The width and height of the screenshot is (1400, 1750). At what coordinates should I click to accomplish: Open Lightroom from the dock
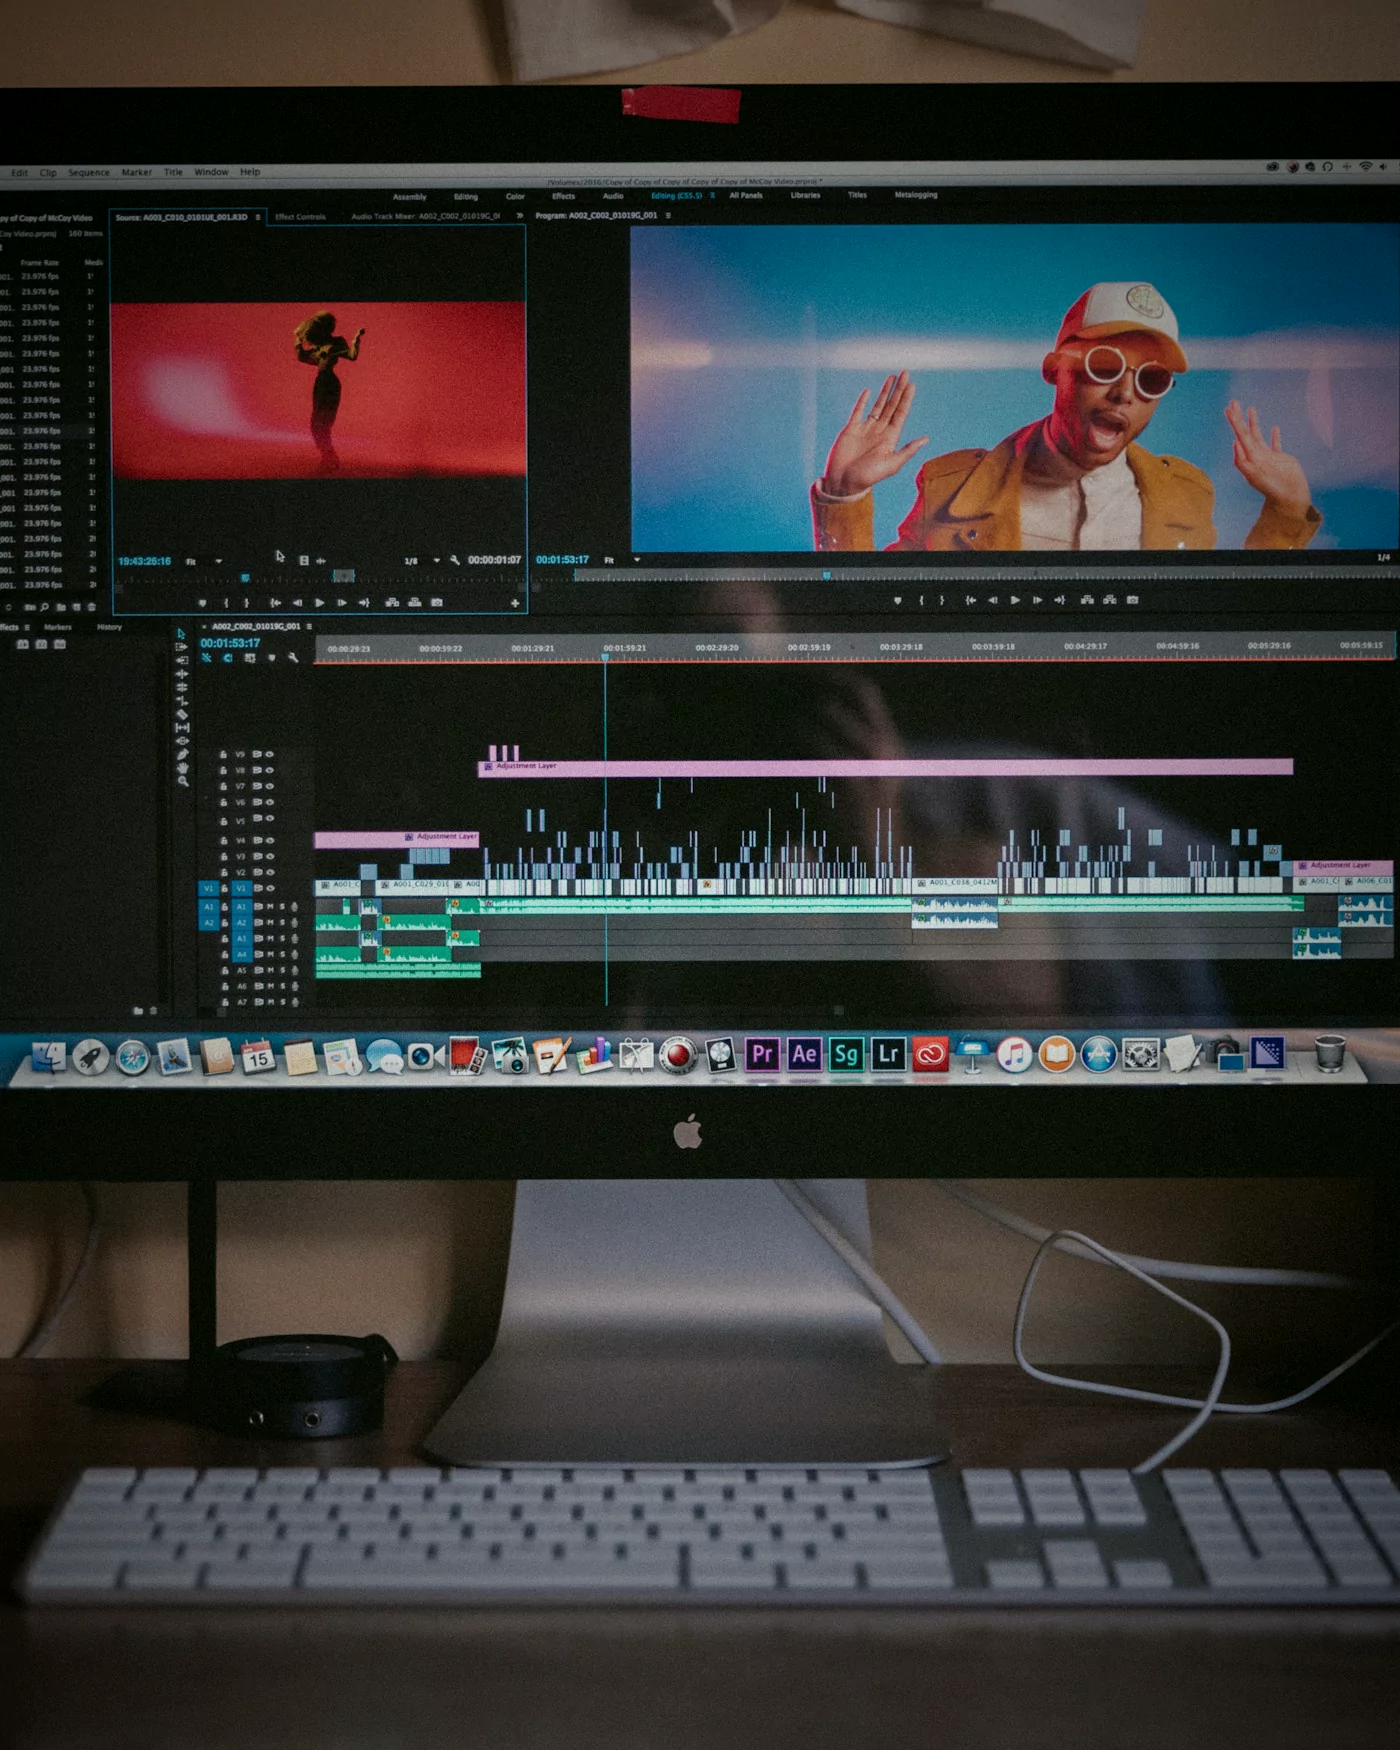tap(888, 1054)
